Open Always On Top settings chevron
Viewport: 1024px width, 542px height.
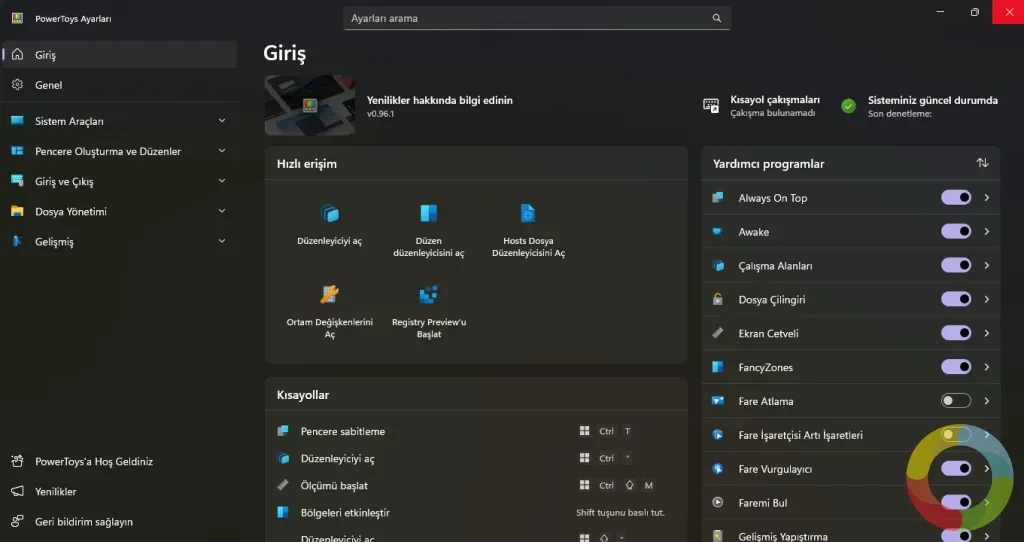click(986, 197)
